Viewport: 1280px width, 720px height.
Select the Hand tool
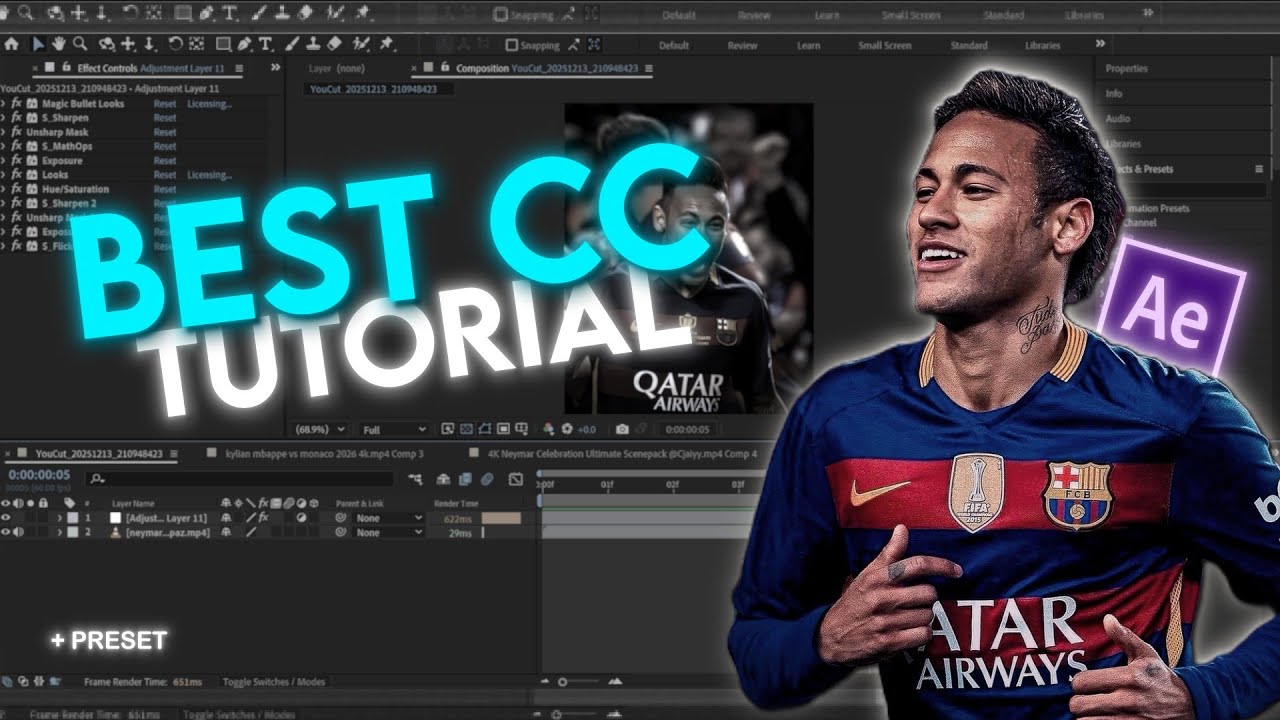coord(58,44)
